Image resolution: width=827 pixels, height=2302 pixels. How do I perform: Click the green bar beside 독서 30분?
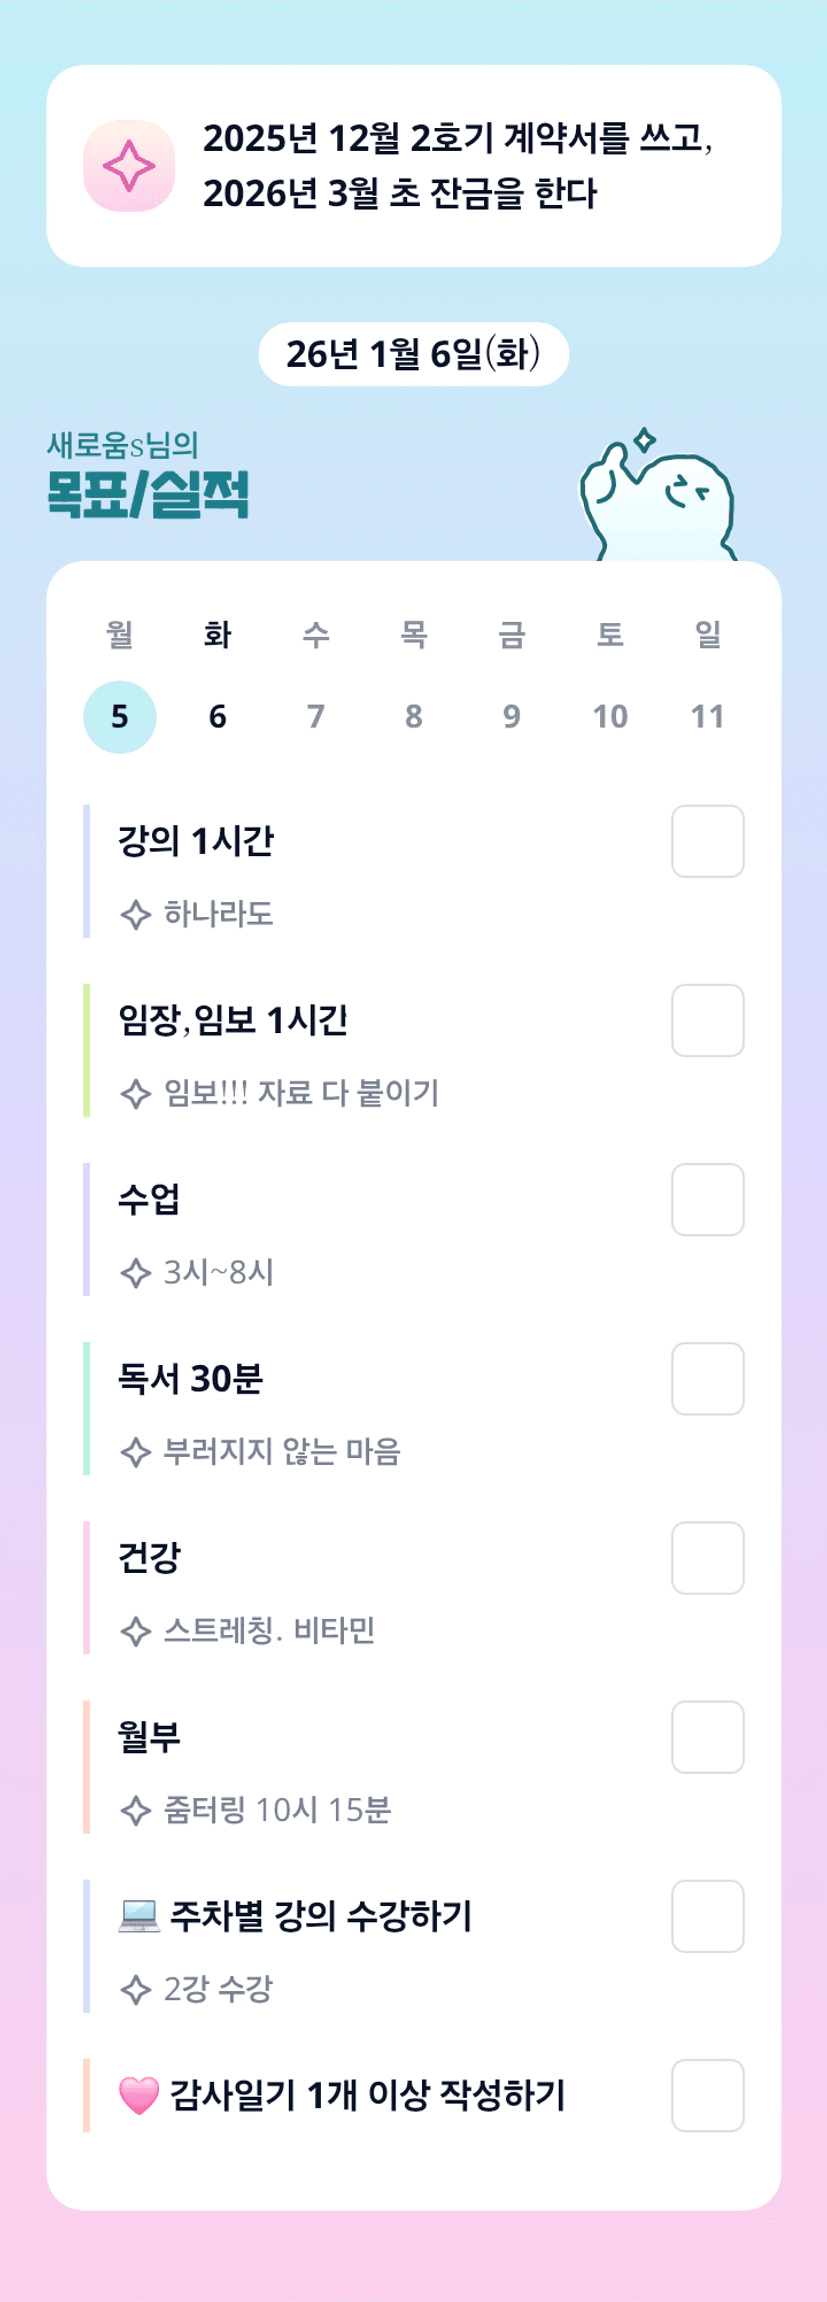(x=87, y=1408)
